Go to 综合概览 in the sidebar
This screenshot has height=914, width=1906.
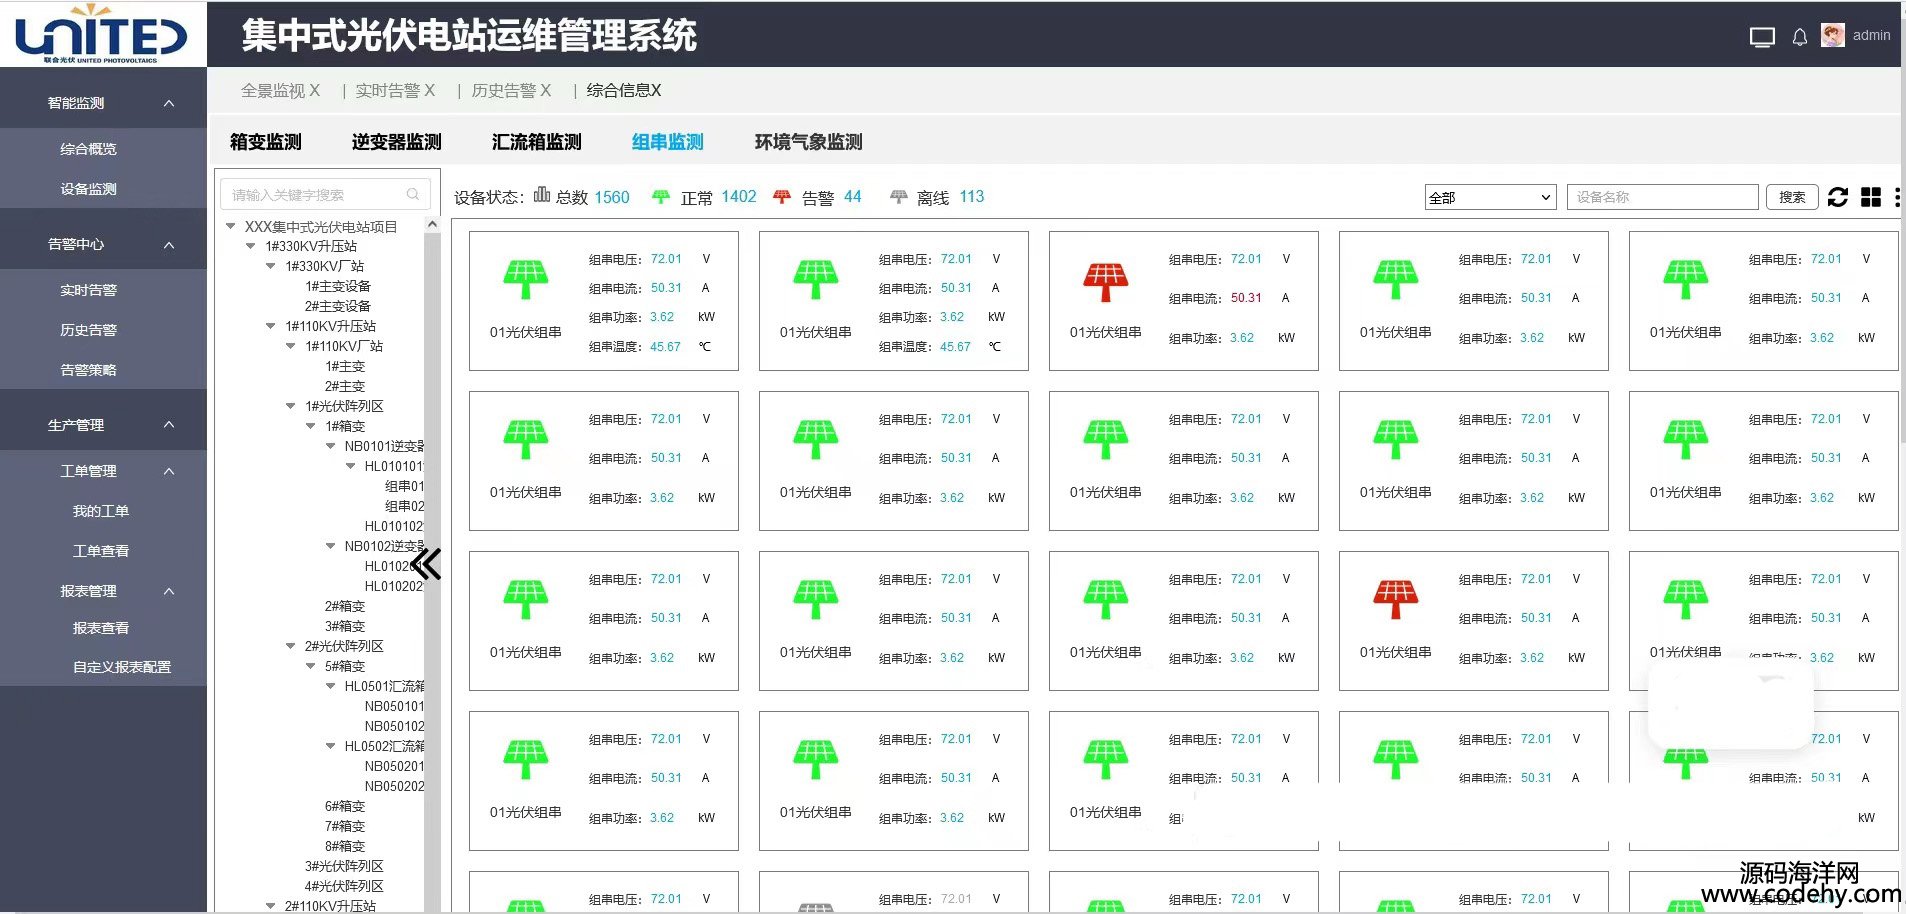tap(89, 149)
